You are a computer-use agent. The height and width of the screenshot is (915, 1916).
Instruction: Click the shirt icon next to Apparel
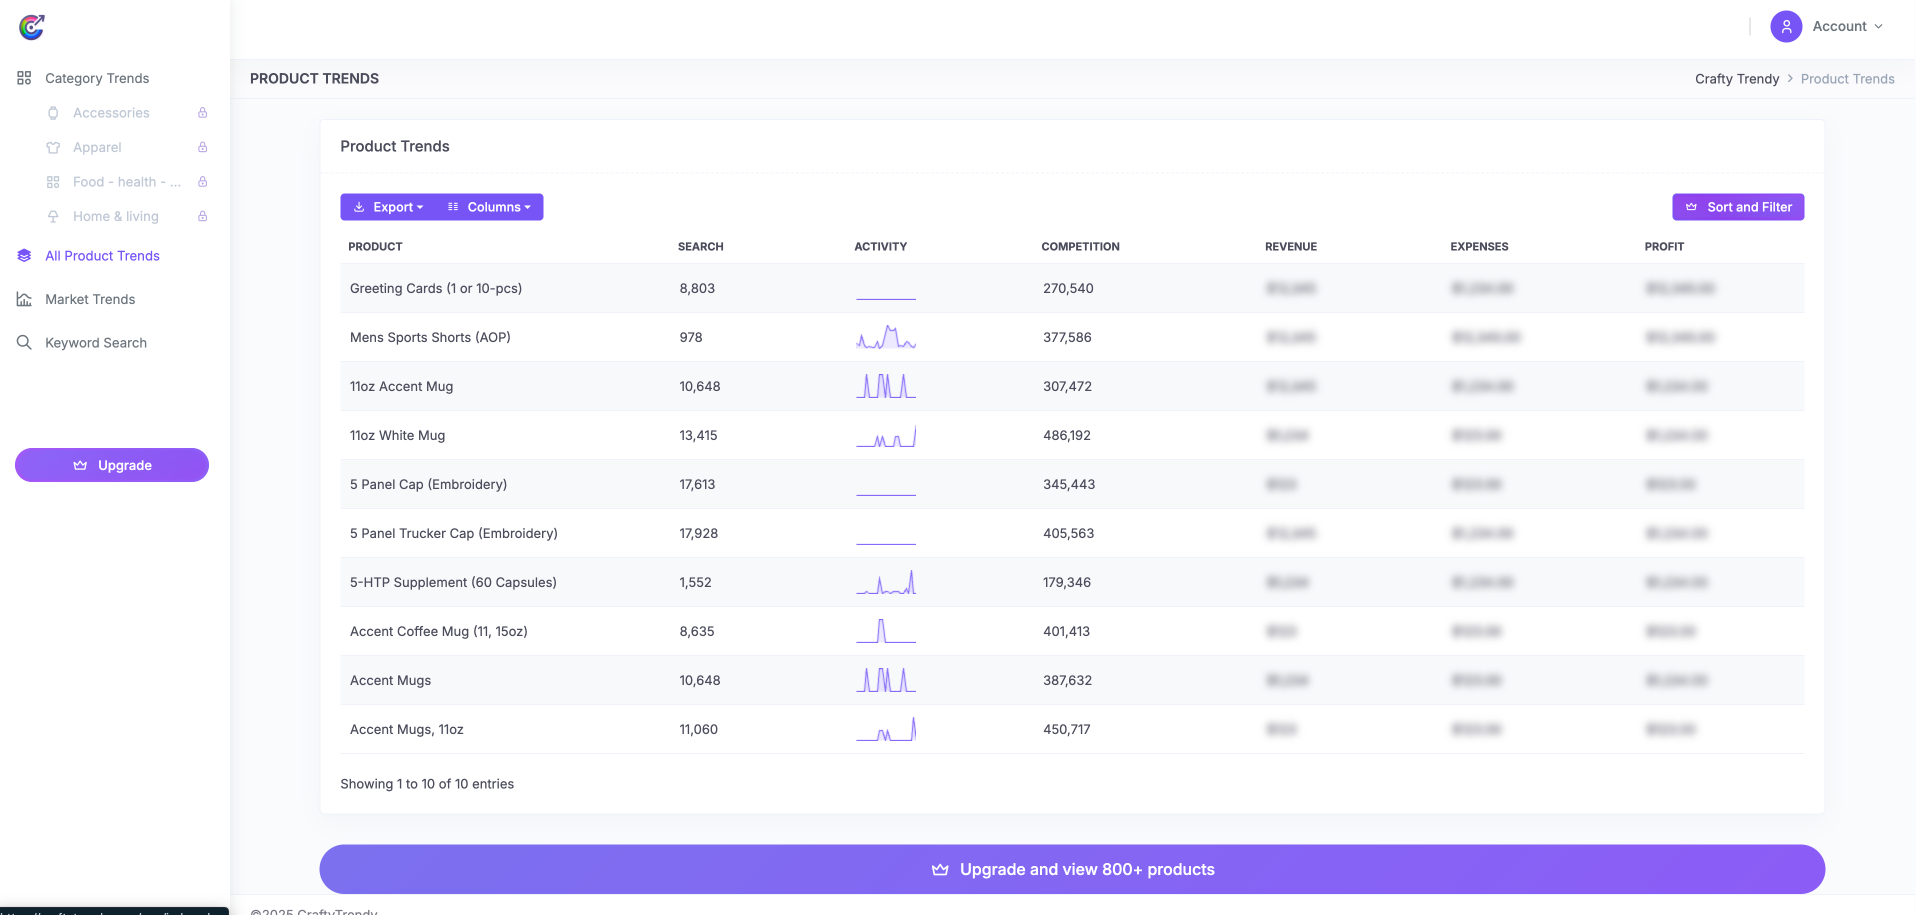(x=53, y=147)
